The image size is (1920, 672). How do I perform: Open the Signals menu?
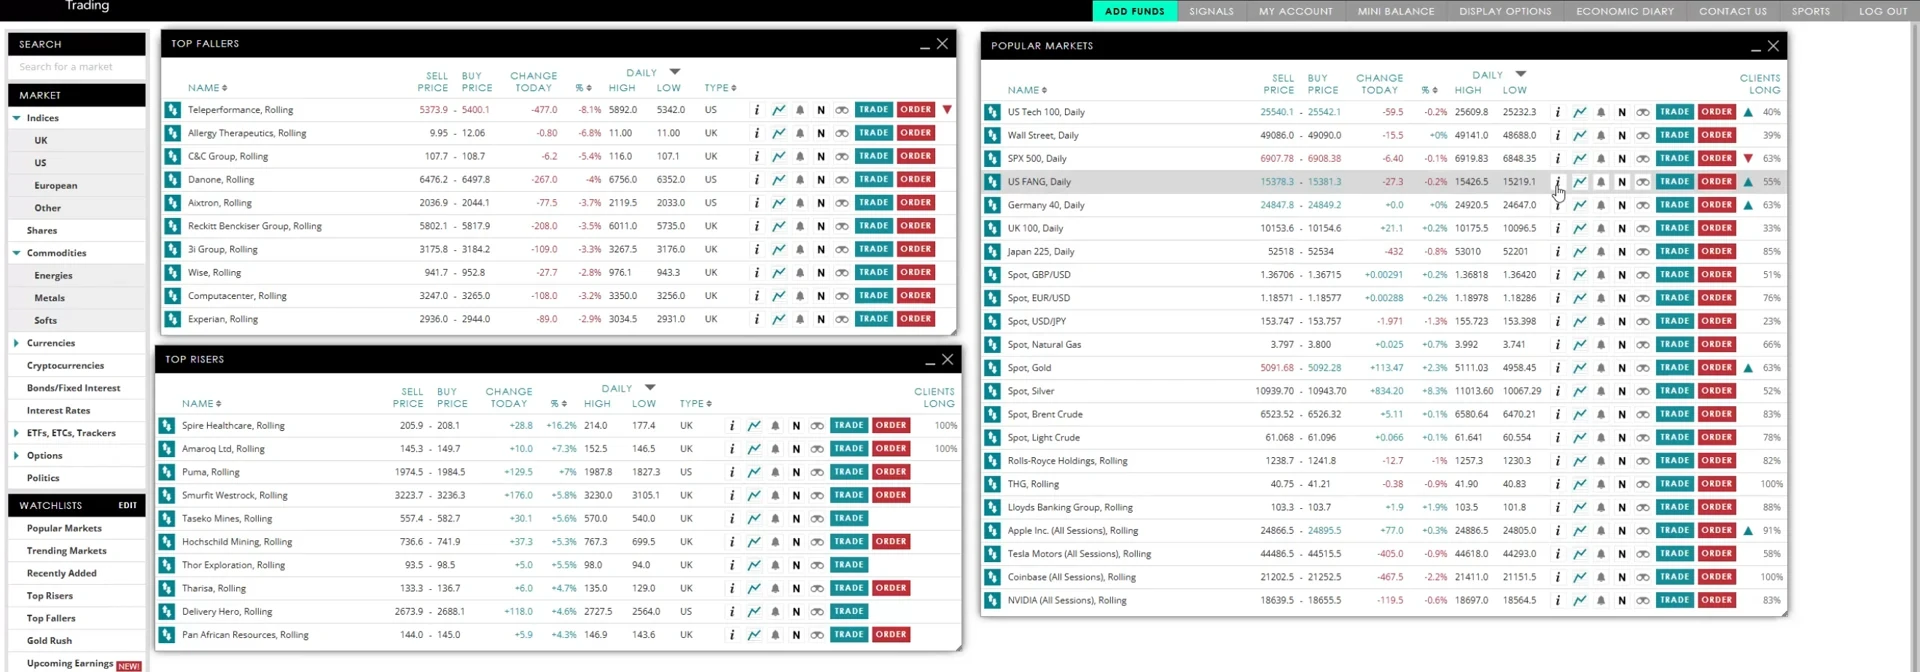(x=1211, y=11)
